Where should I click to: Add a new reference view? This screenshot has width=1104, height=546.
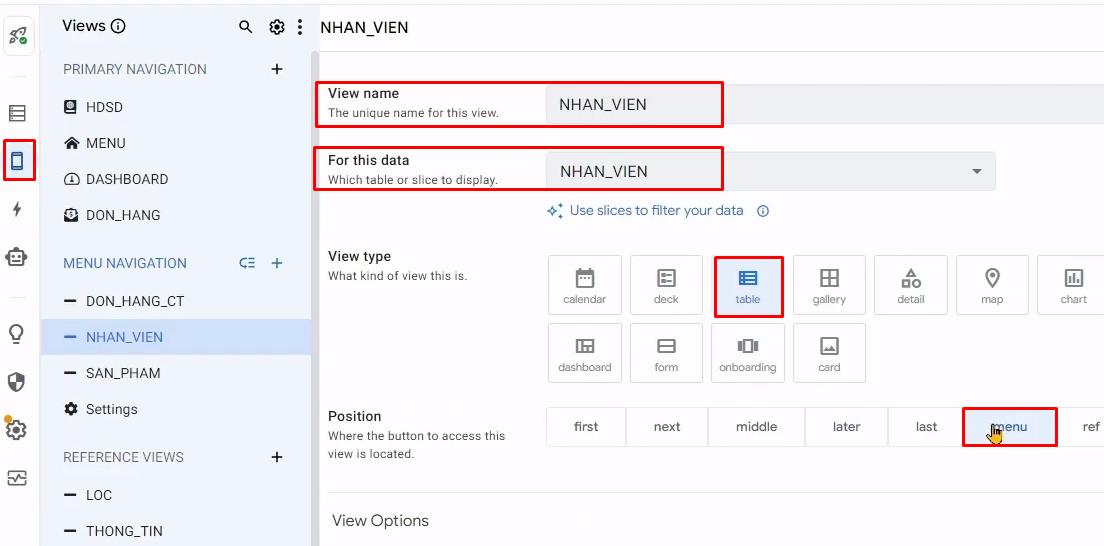(277, 457)
